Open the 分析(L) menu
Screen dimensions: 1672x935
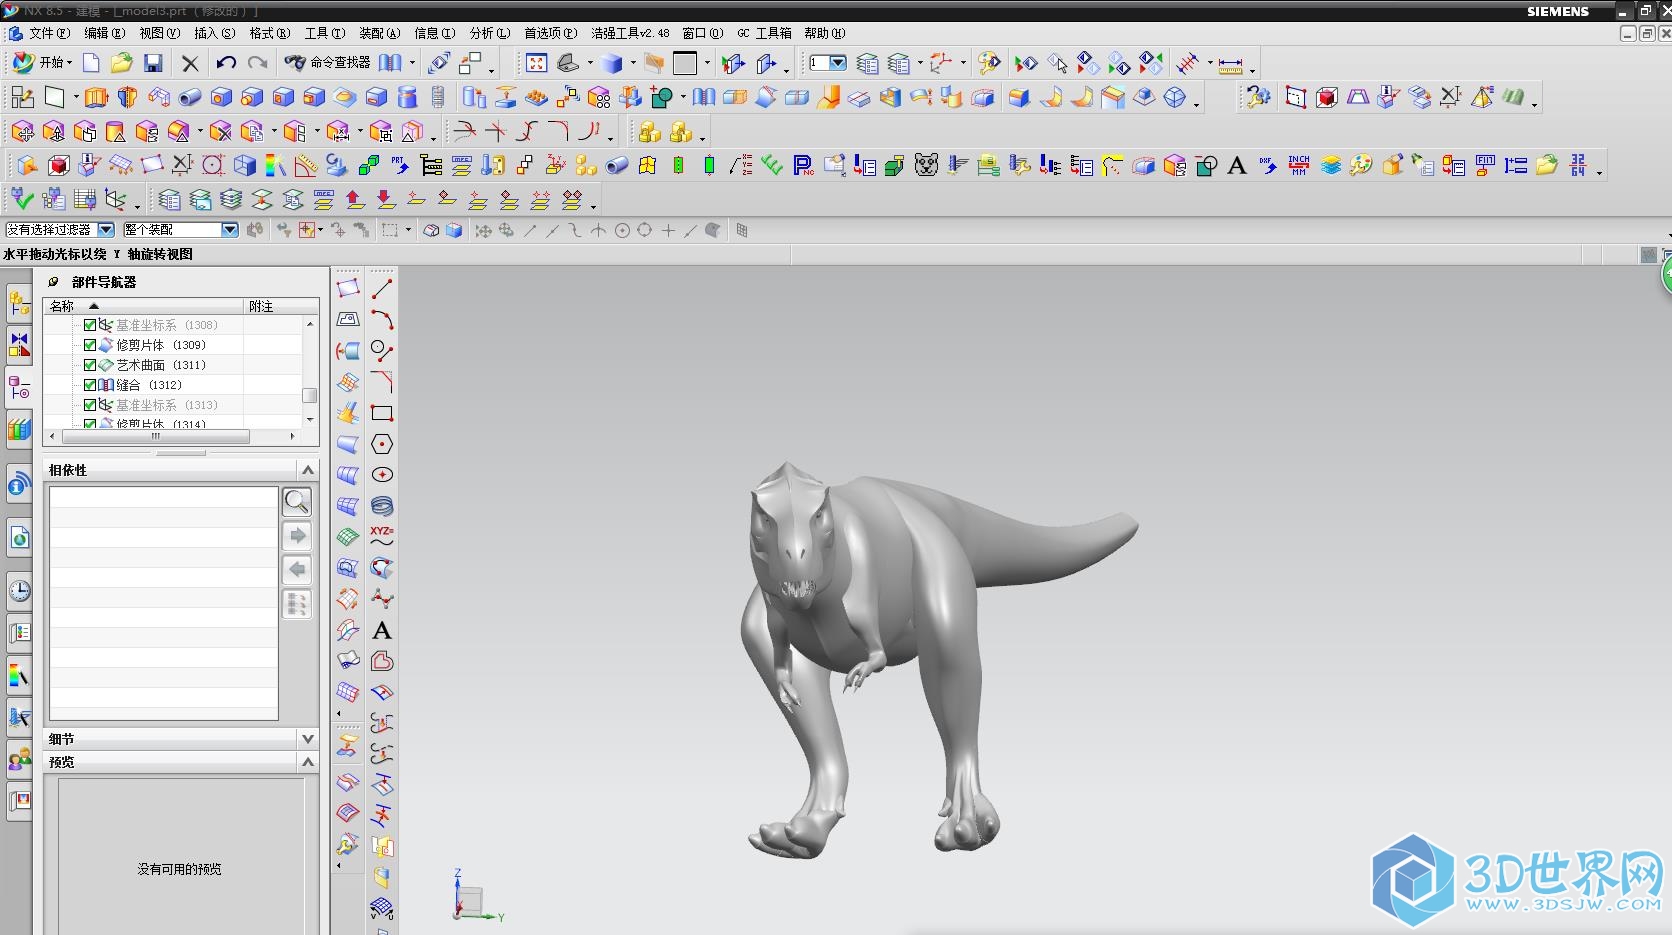click(x=490, y=33)
